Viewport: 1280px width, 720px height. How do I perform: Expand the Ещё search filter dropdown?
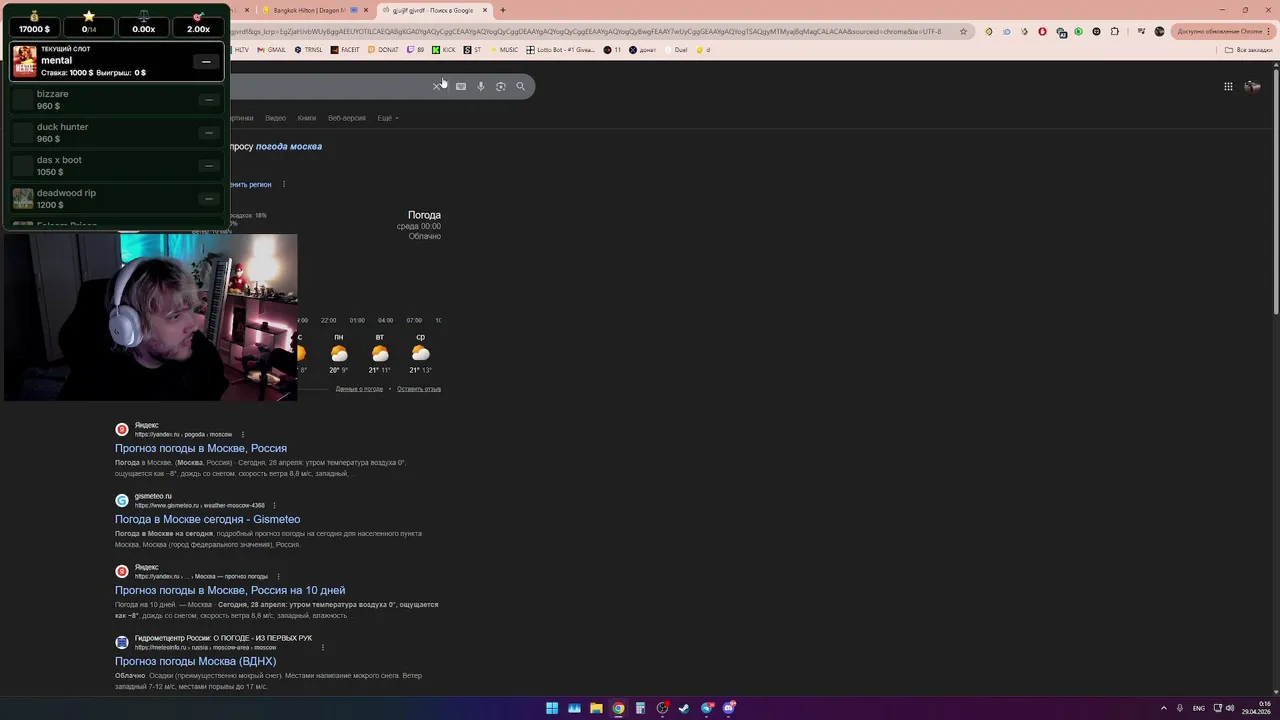point(387,118)
